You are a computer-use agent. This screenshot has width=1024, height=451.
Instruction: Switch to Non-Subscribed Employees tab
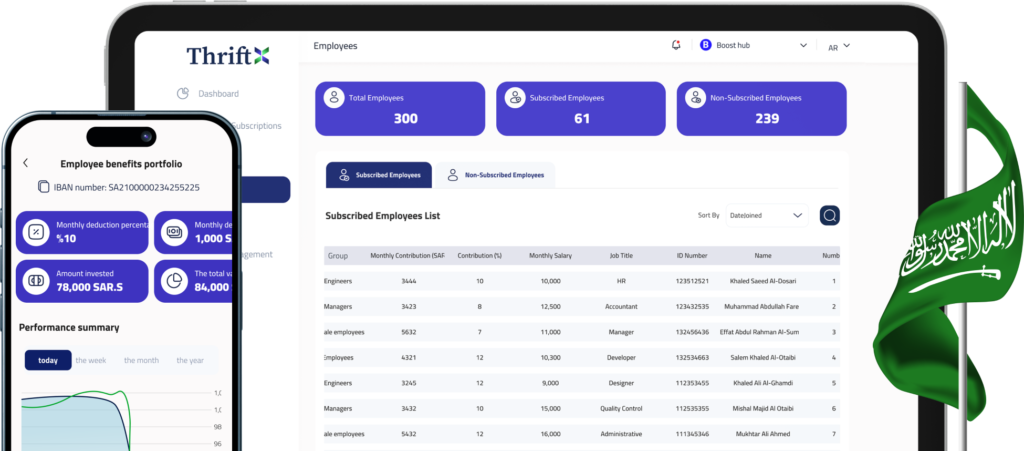[x=496, y=175]
